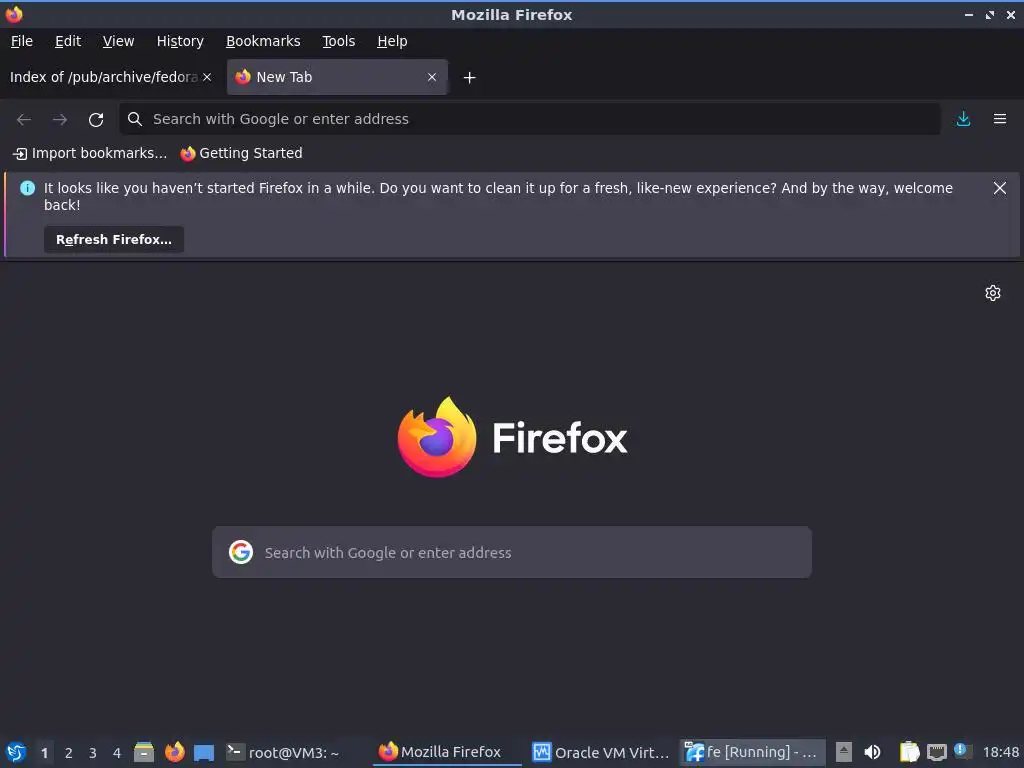Open the File menu
This screenshot has height=768, width=1024.
point(22,41)
